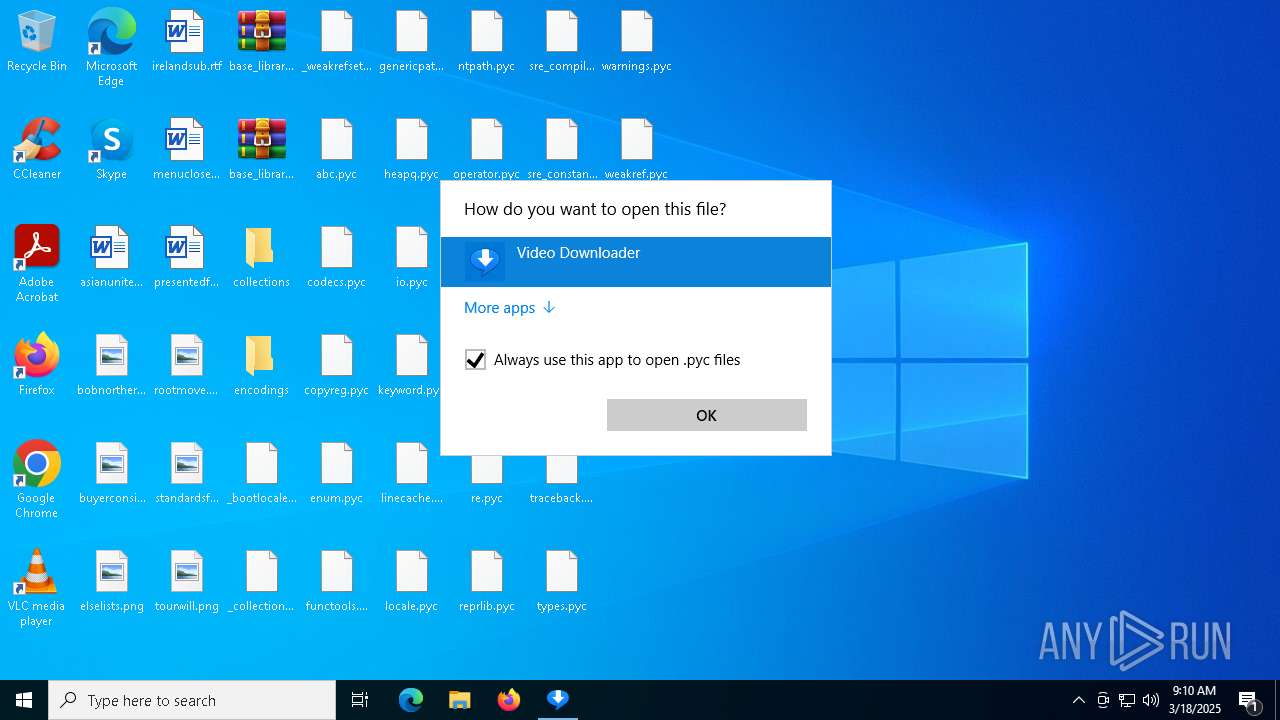Select the reprlib.pyc file
This screenshot has width=1280, height=720.
pyautogui.click(x=487, y=582)
